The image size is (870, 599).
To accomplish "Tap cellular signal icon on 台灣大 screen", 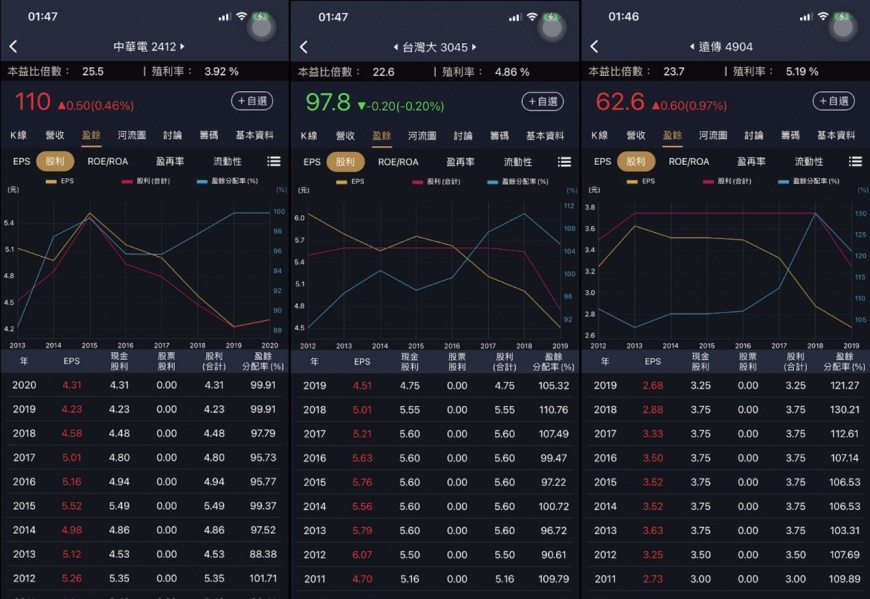I will pyautogui.click(x=514, y=18).
